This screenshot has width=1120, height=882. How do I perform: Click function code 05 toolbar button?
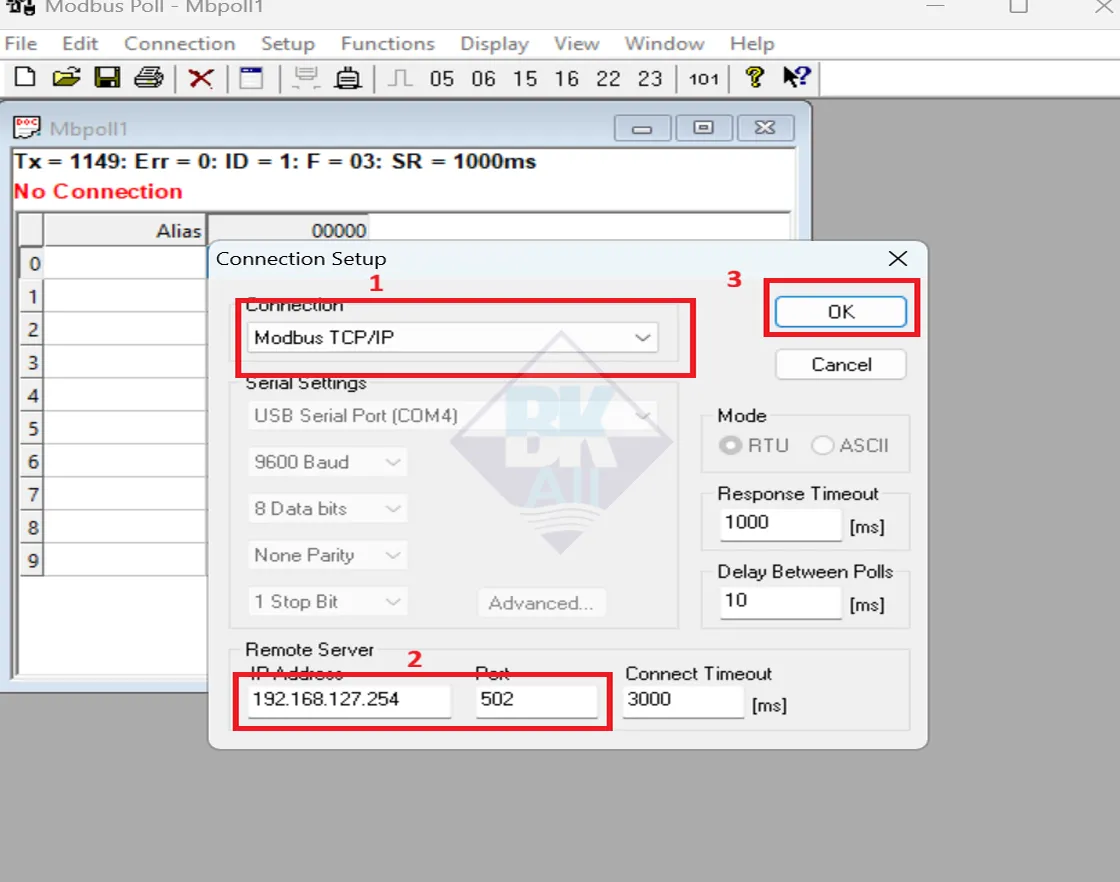coord(441,78)
